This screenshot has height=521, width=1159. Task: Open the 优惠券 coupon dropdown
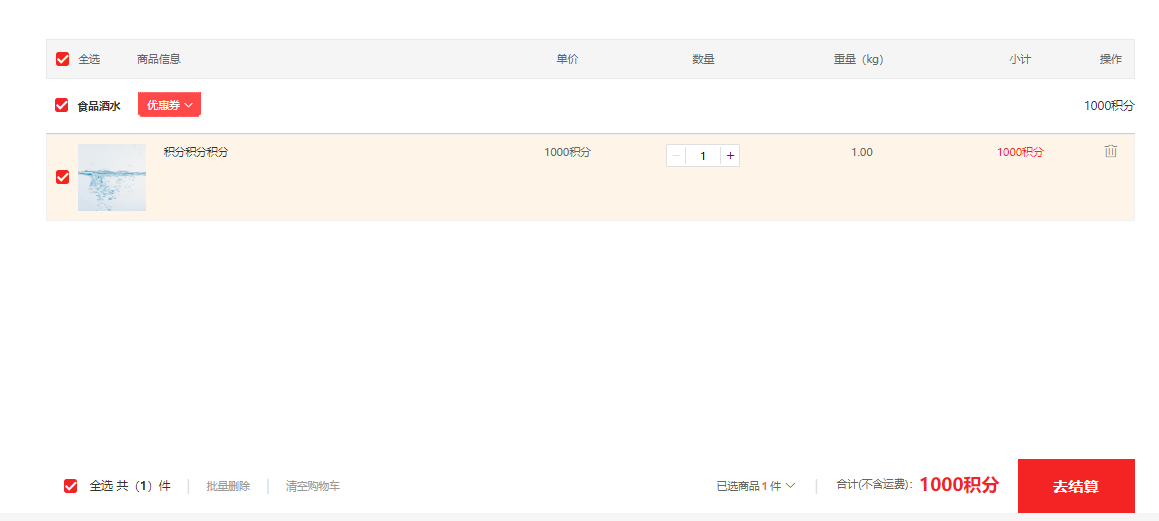point(169,105)
